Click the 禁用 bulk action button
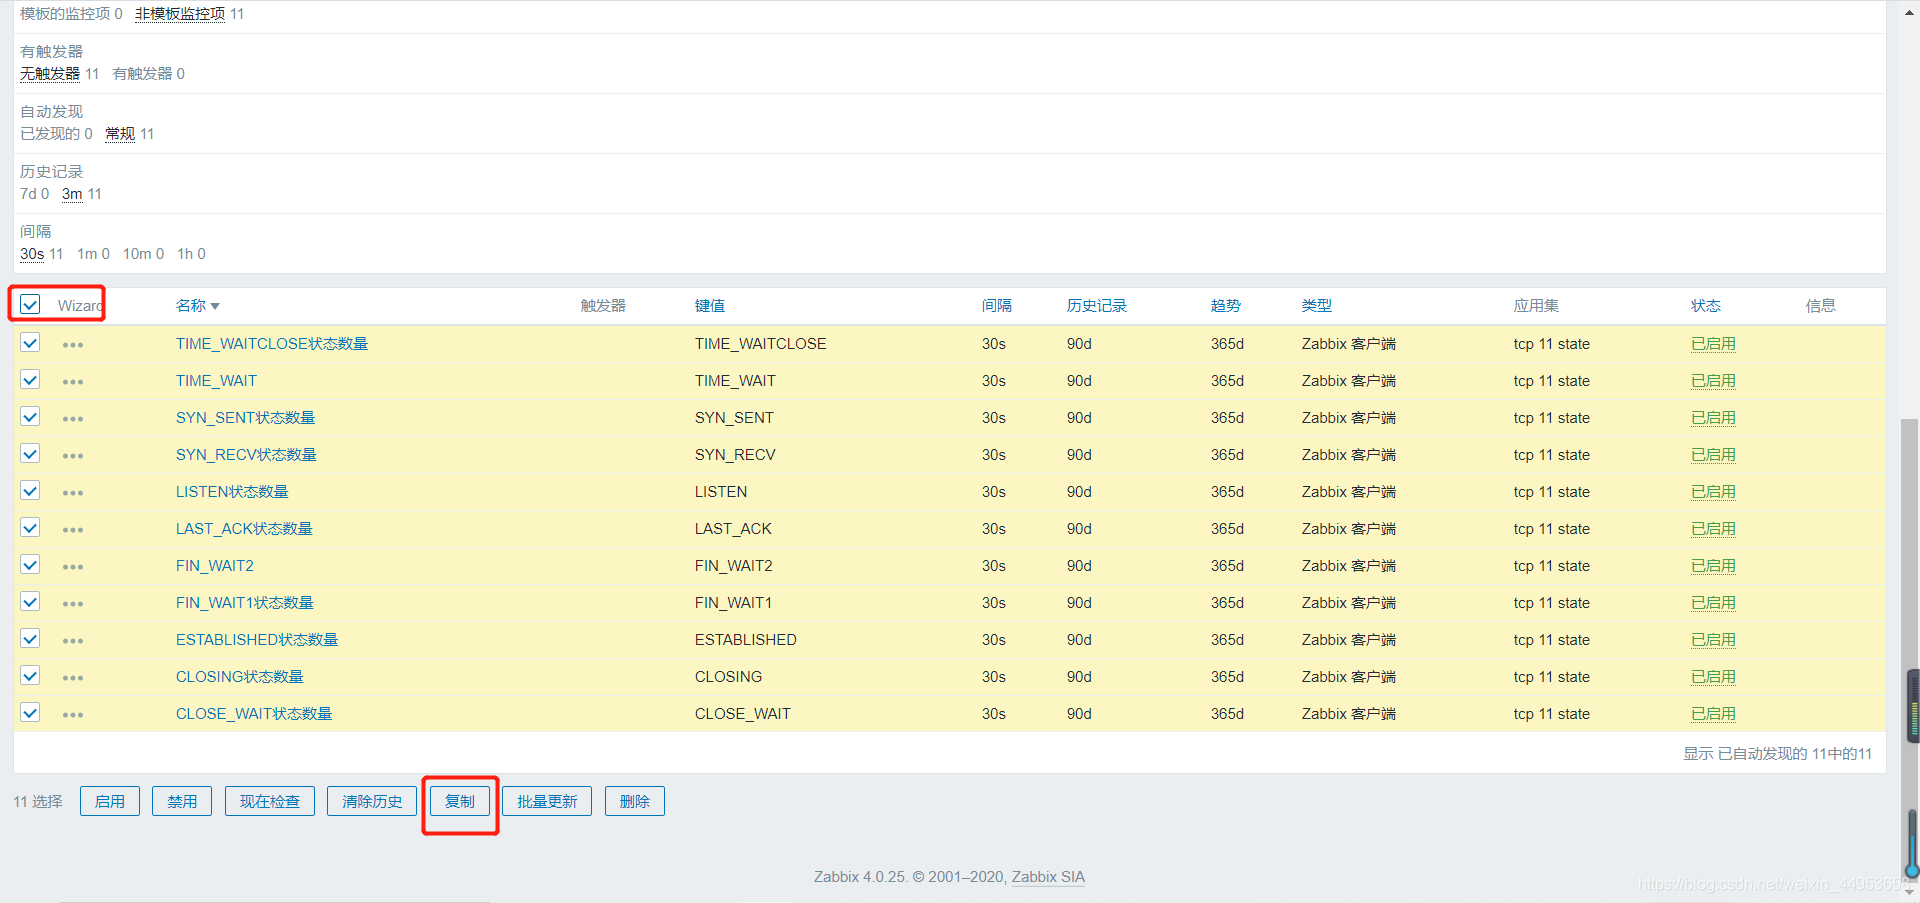Screen dimensions: 1920x903 [x=182, y=801]
